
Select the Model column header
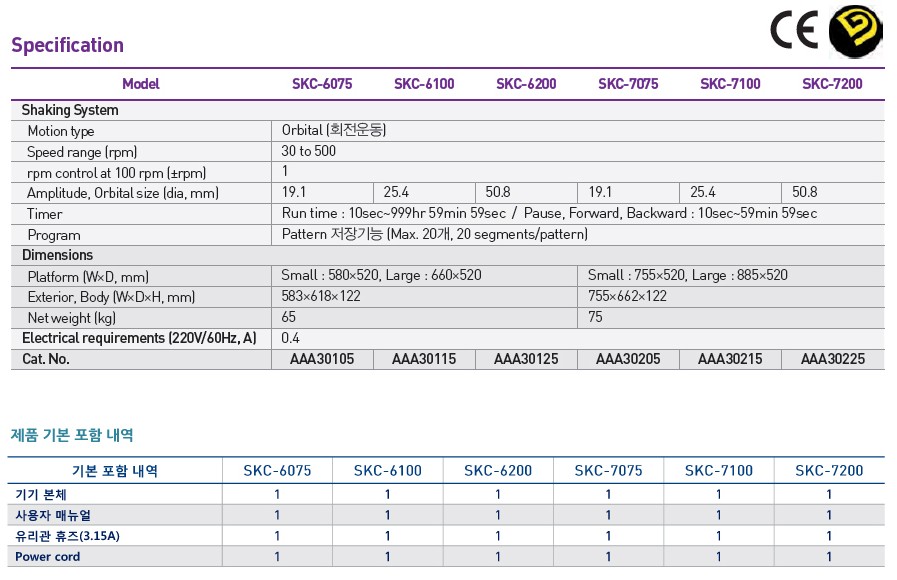click(141, 84)
